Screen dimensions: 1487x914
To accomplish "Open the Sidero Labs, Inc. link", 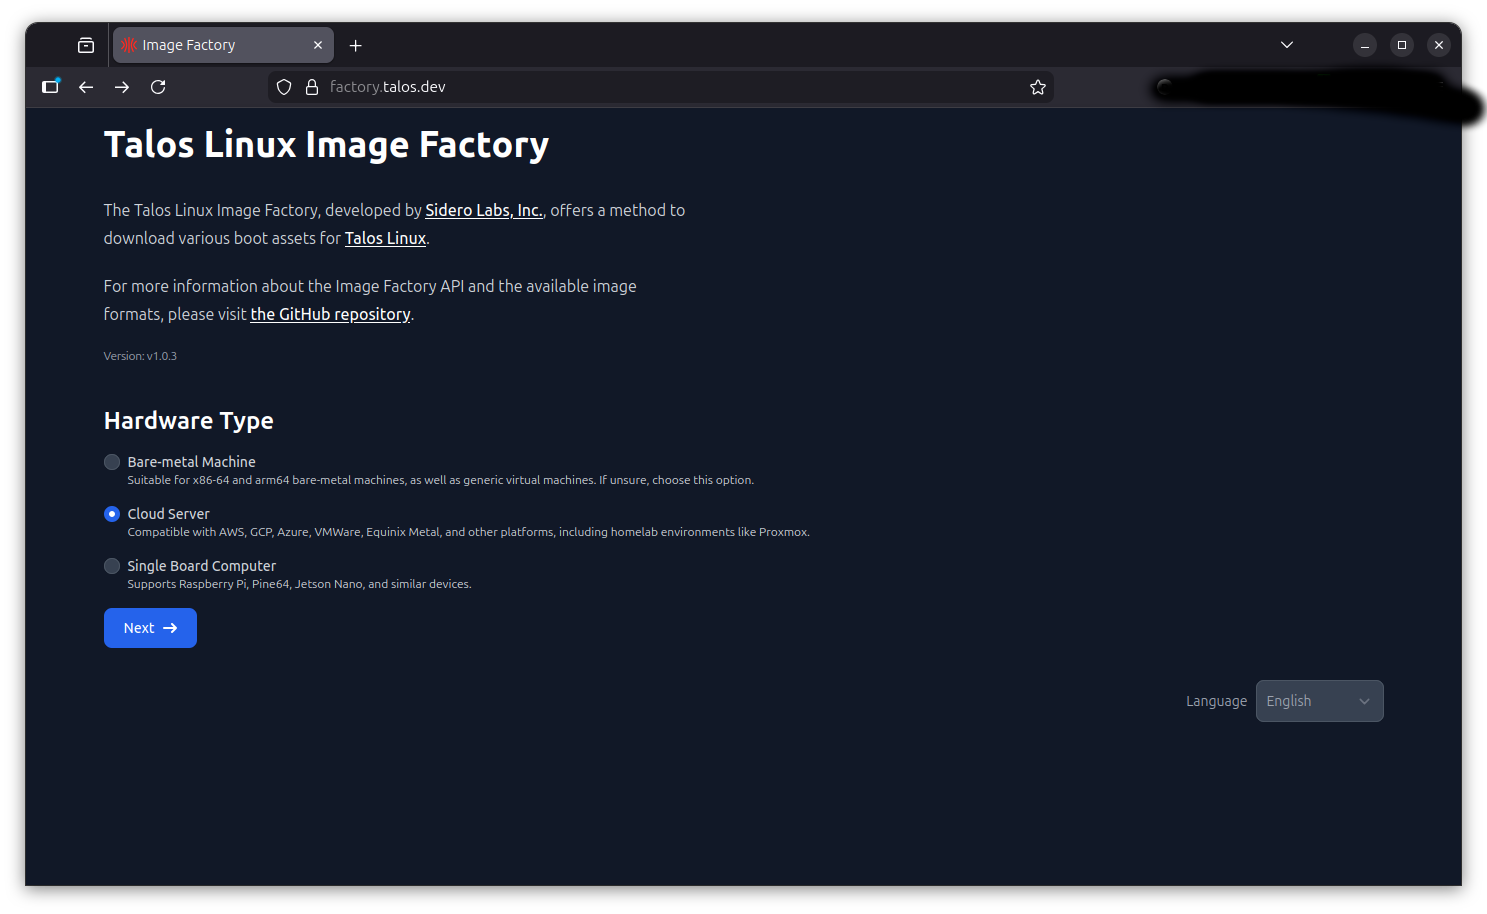I will click(x=483, y=210).
